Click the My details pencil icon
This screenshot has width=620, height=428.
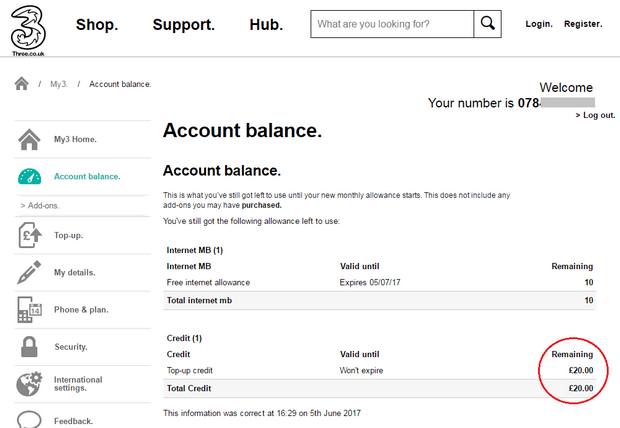tap(29, 272)
